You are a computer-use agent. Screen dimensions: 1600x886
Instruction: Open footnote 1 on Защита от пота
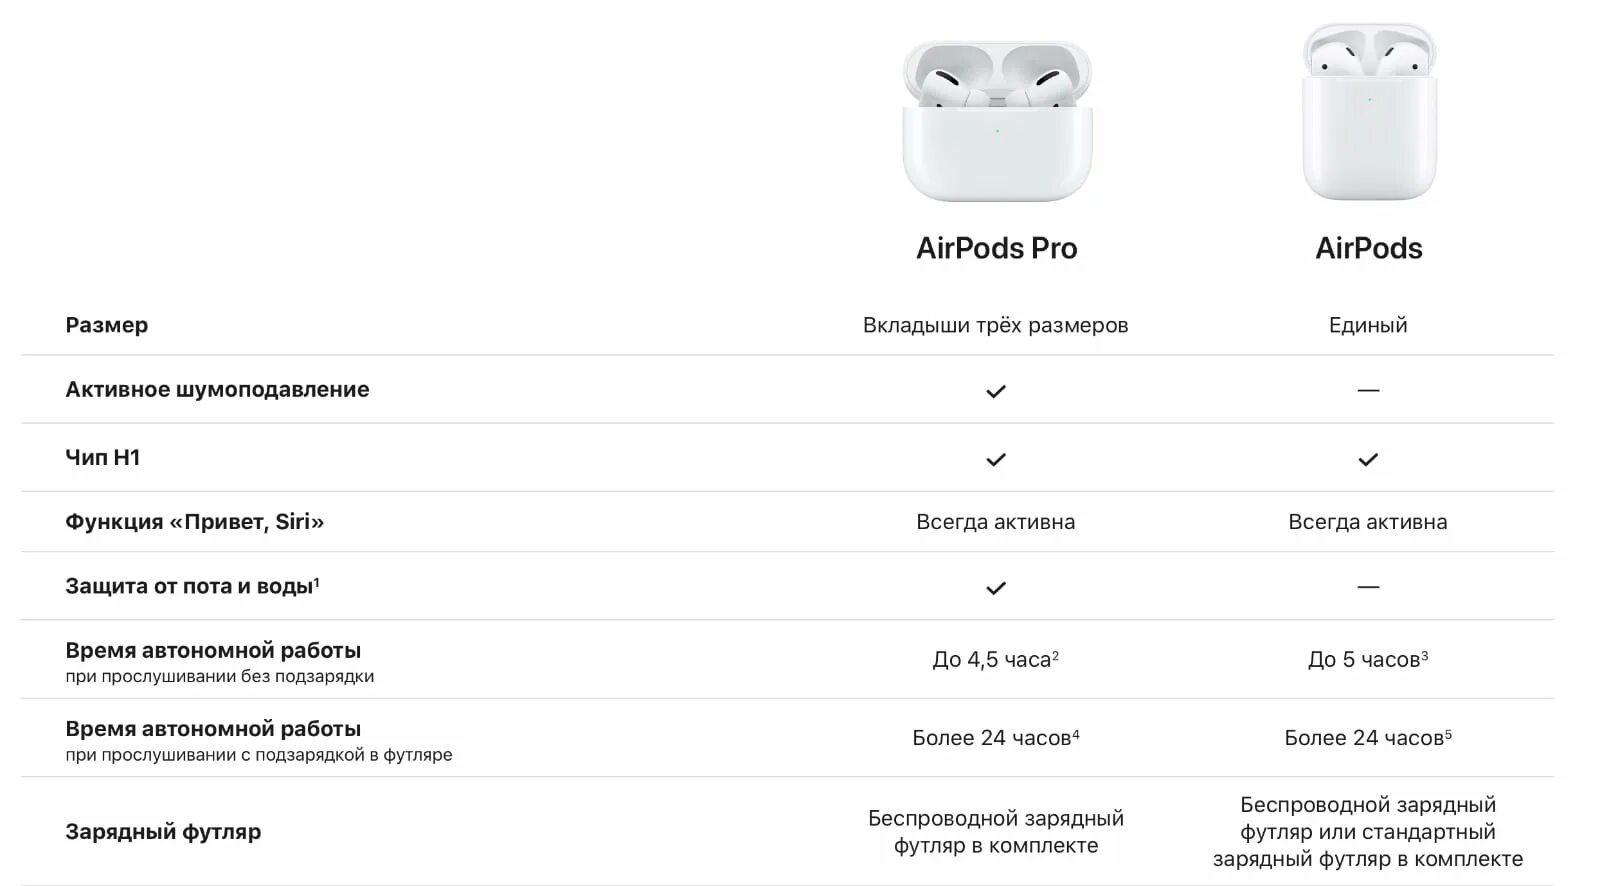tap(317, 581)
